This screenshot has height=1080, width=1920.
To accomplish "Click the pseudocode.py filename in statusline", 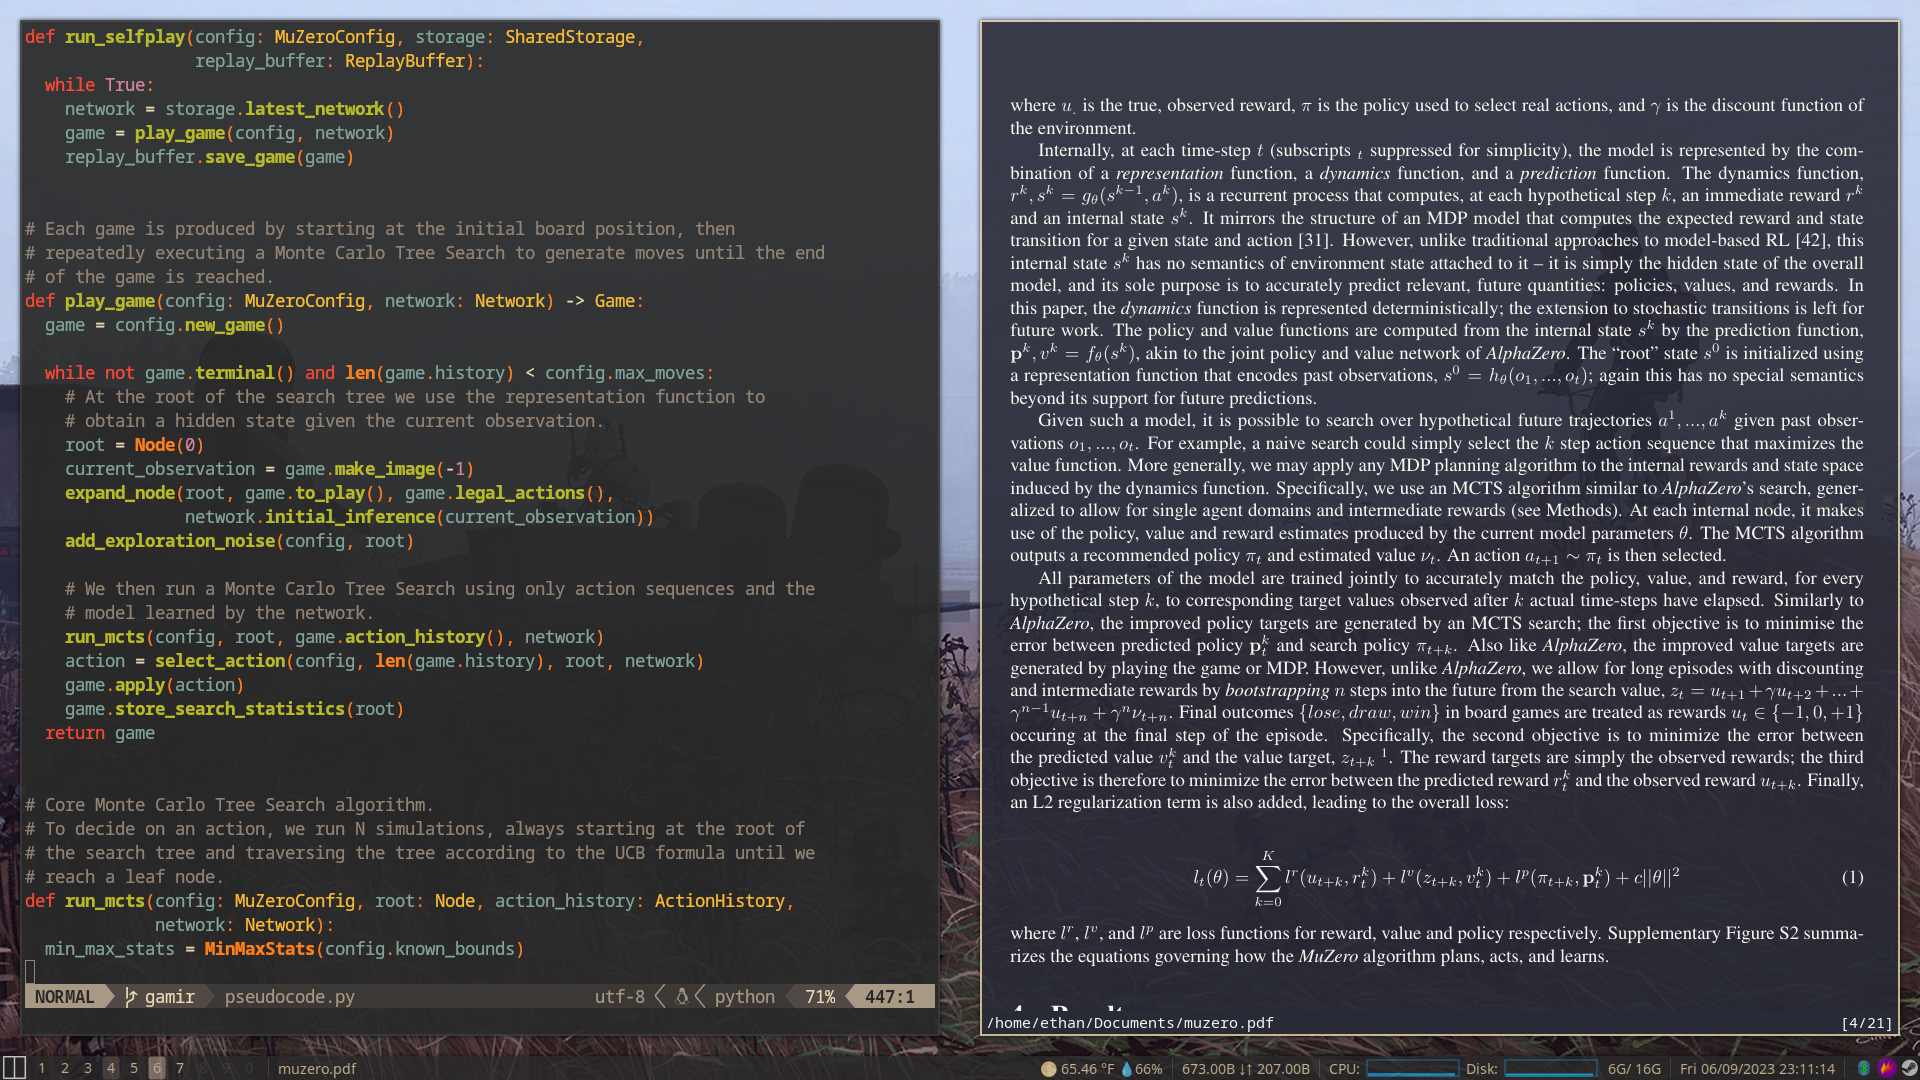I will [x=289, y=996].
